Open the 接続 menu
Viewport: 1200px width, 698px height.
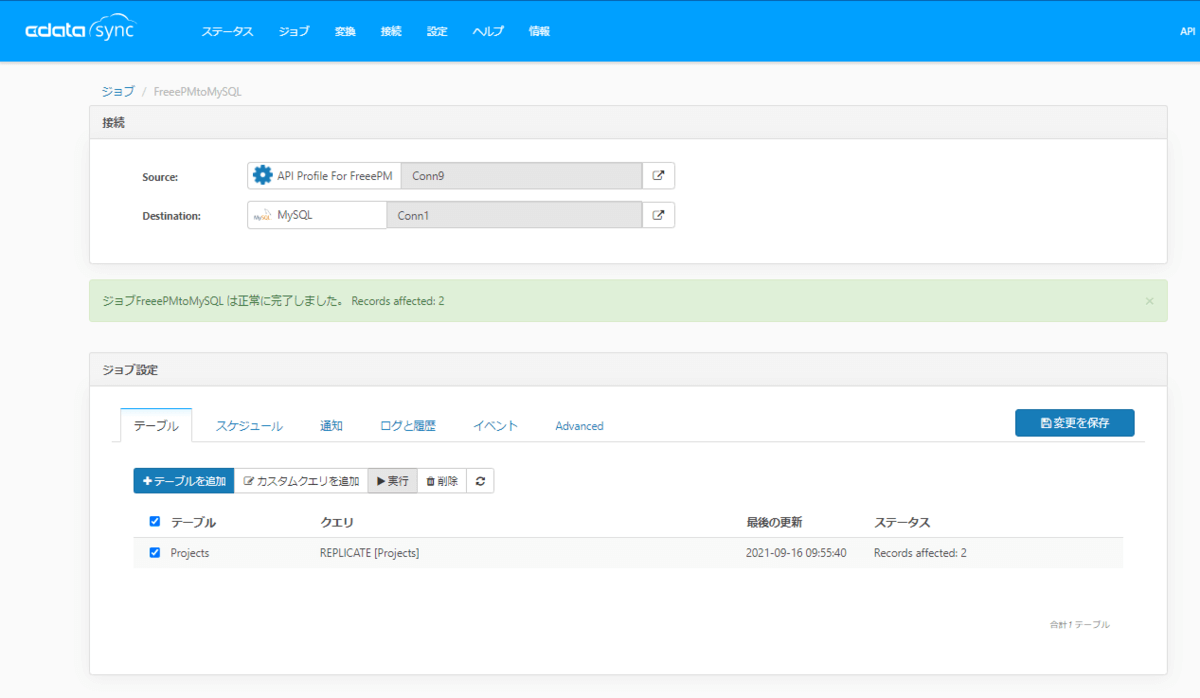(391, 31)
